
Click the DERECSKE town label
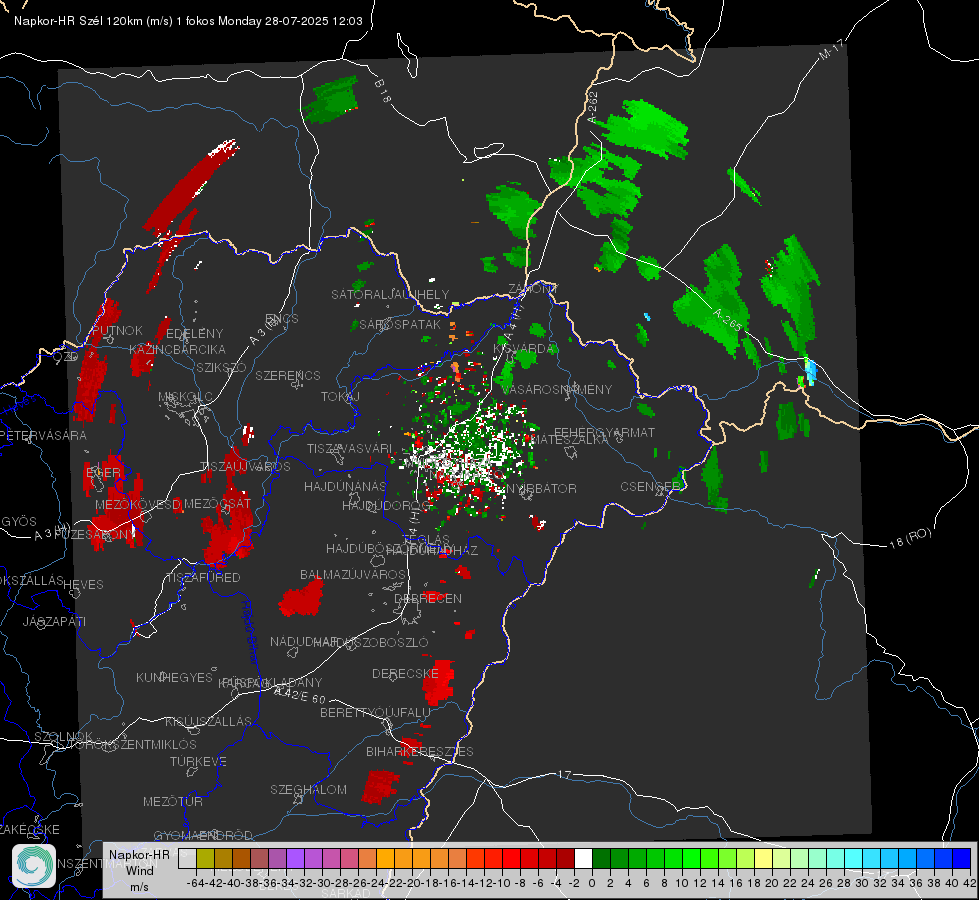click(x=405, y=673)
